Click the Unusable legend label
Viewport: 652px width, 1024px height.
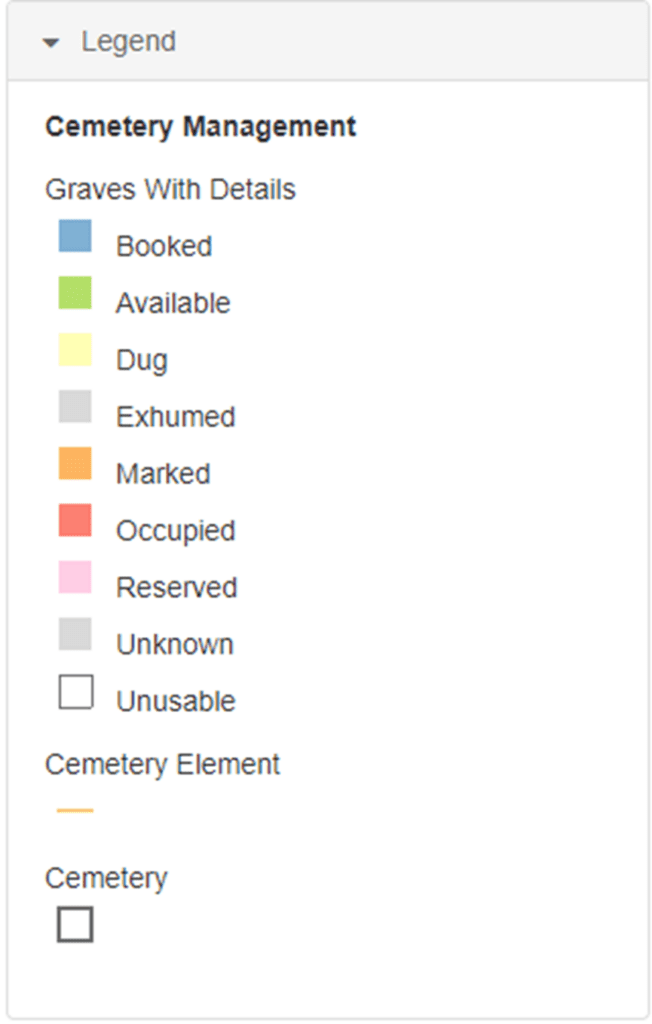click(x=176, y=701)
